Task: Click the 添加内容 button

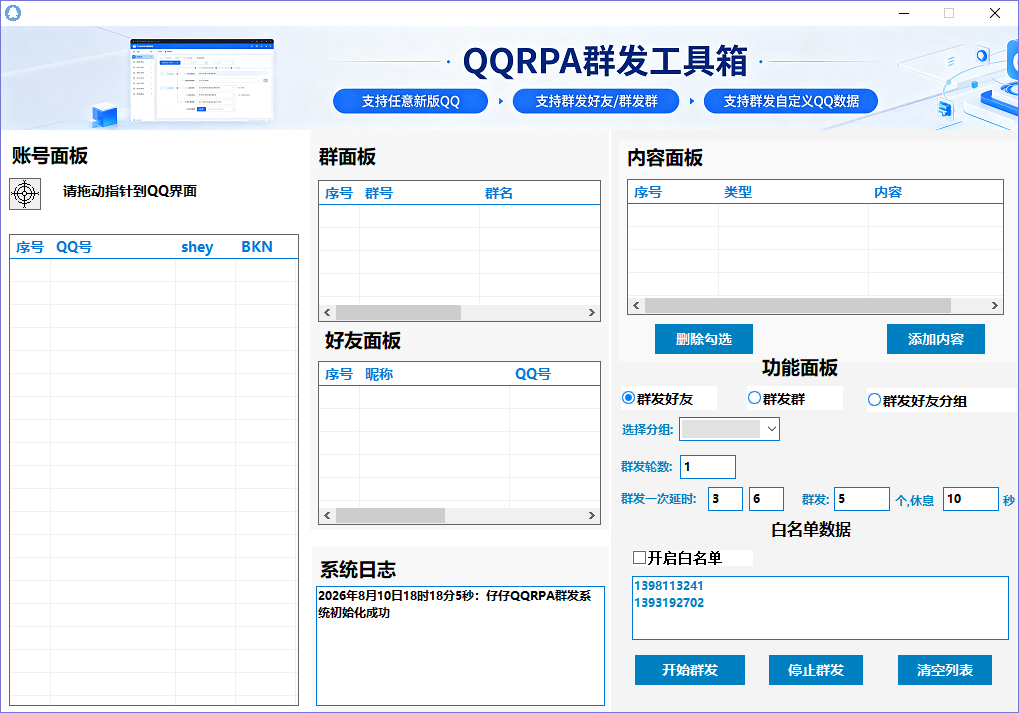Action: coord(936,339)
